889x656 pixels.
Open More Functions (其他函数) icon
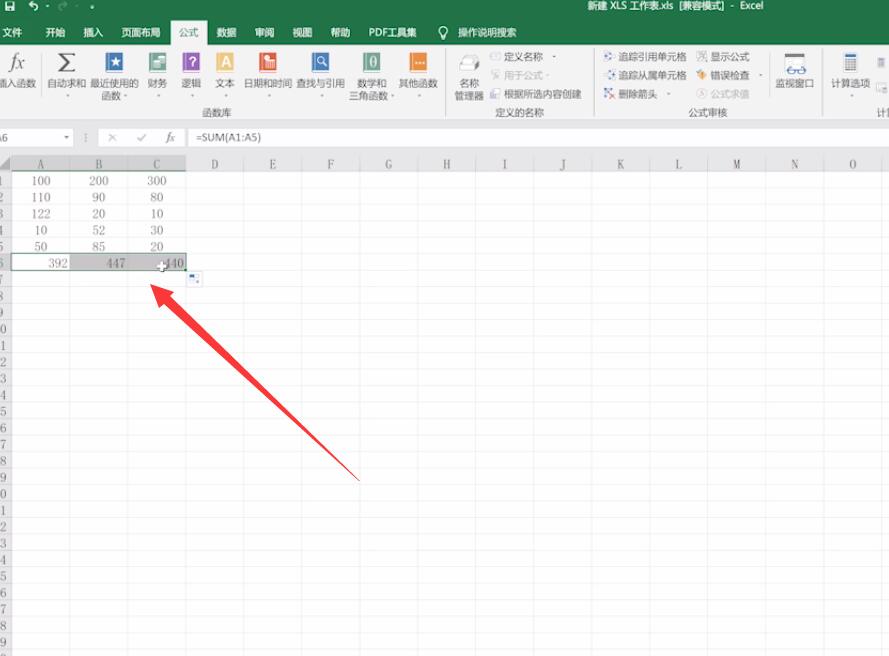coord(418,62)
